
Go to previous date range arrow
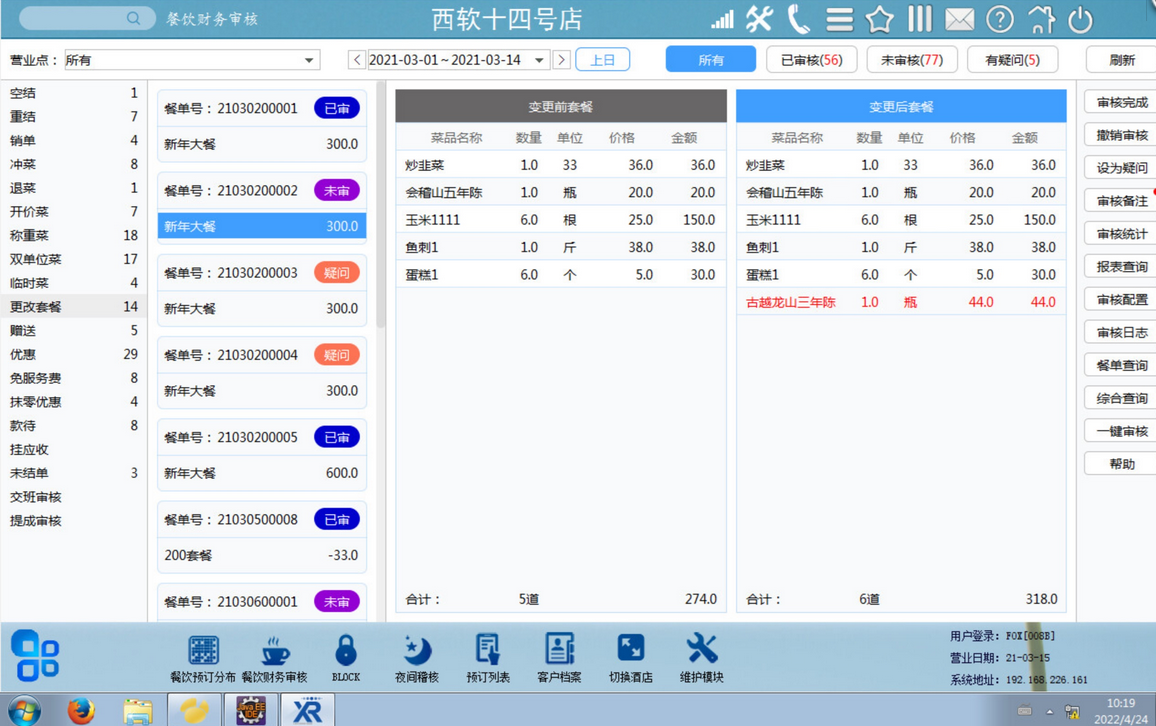click(x=357, y=60)
